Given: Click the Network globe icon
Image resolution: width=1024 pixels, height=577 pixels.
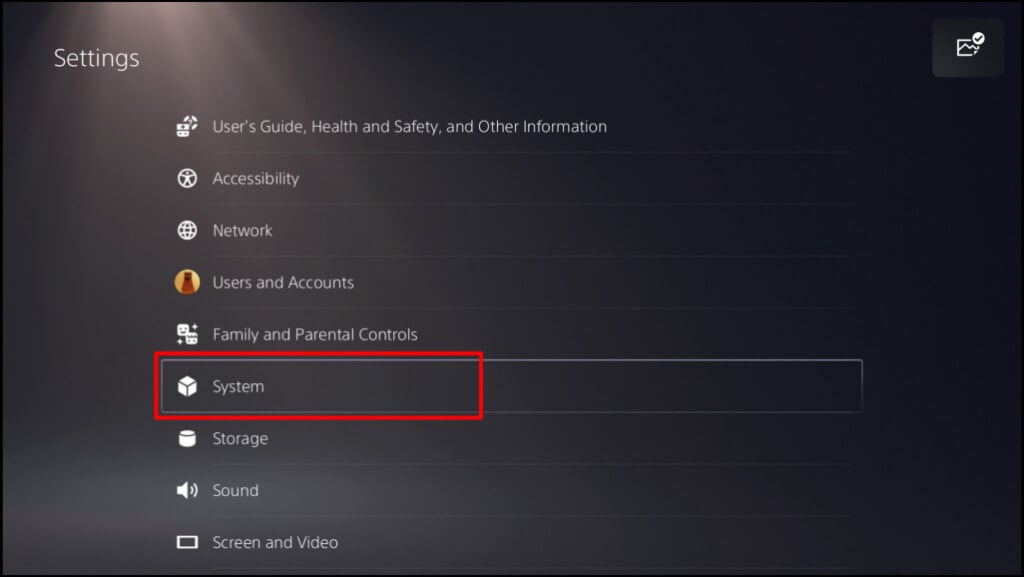Looking at the screenshot, I should 187,231.
